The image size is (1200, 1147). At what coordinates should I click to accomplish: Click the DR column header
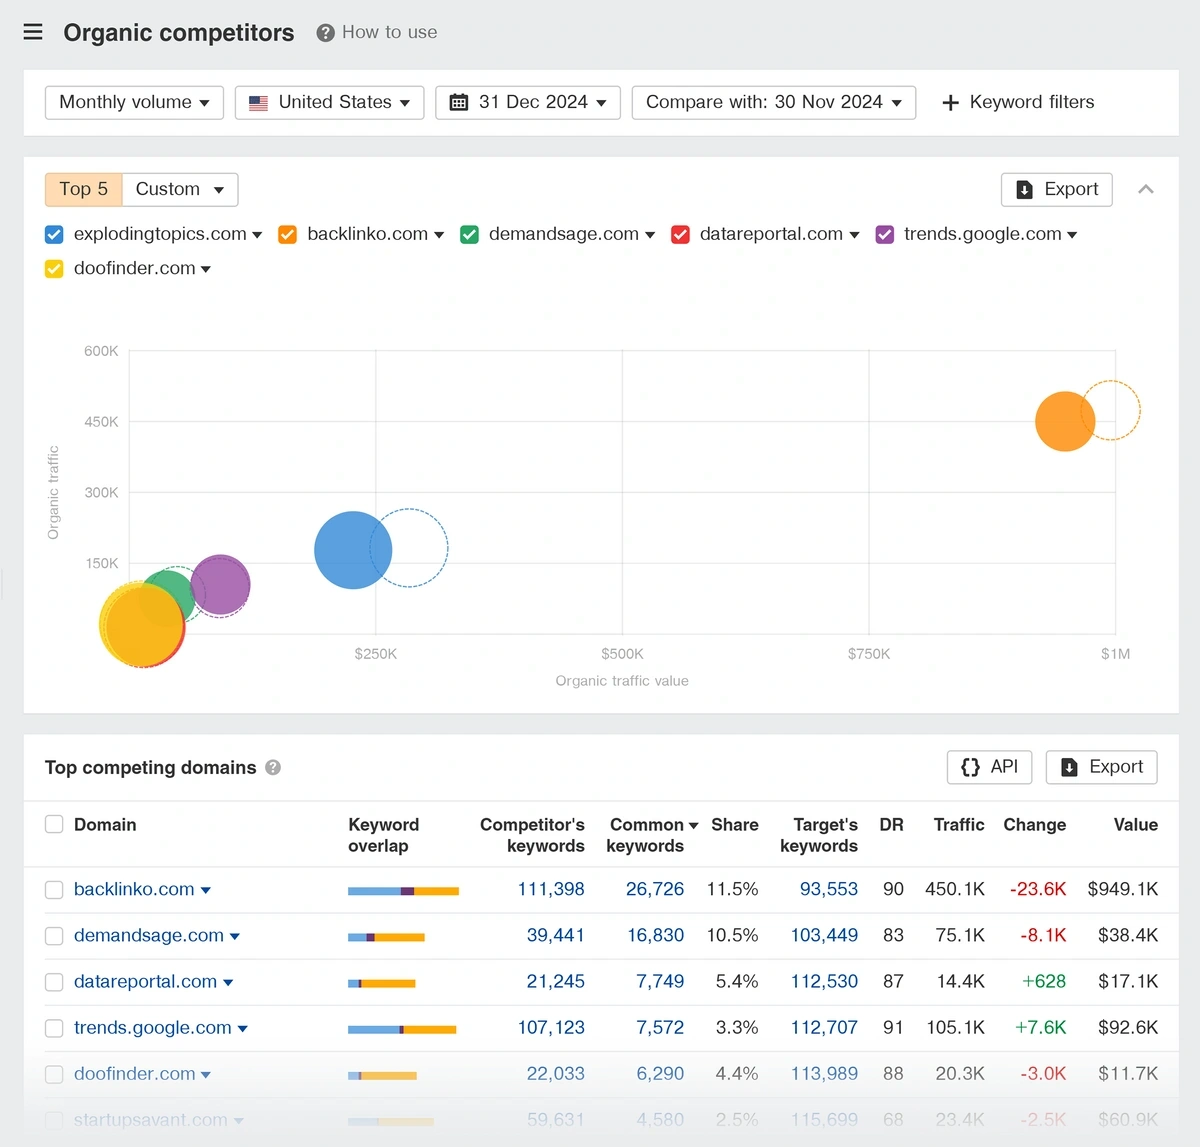891,825
